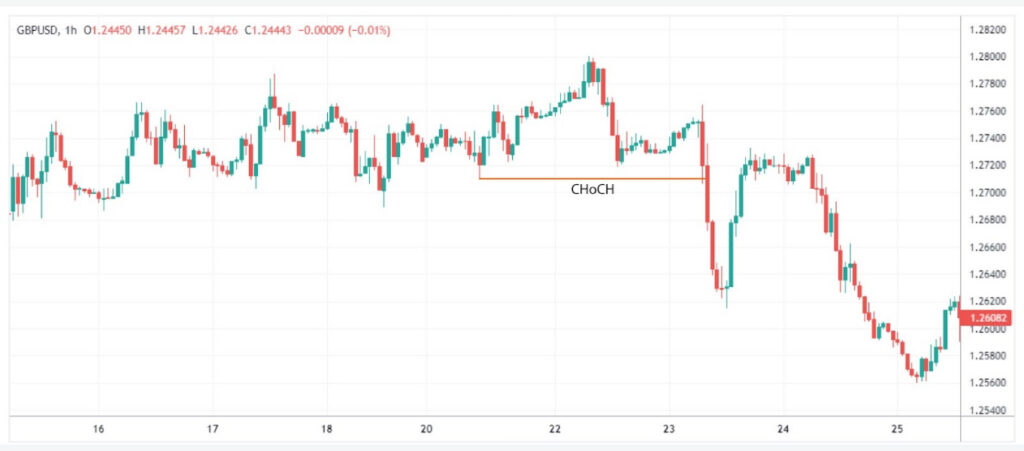Click the open price value O1.24450
Viewport: 1024px width, 451px height.
click(x=107, y=30)
